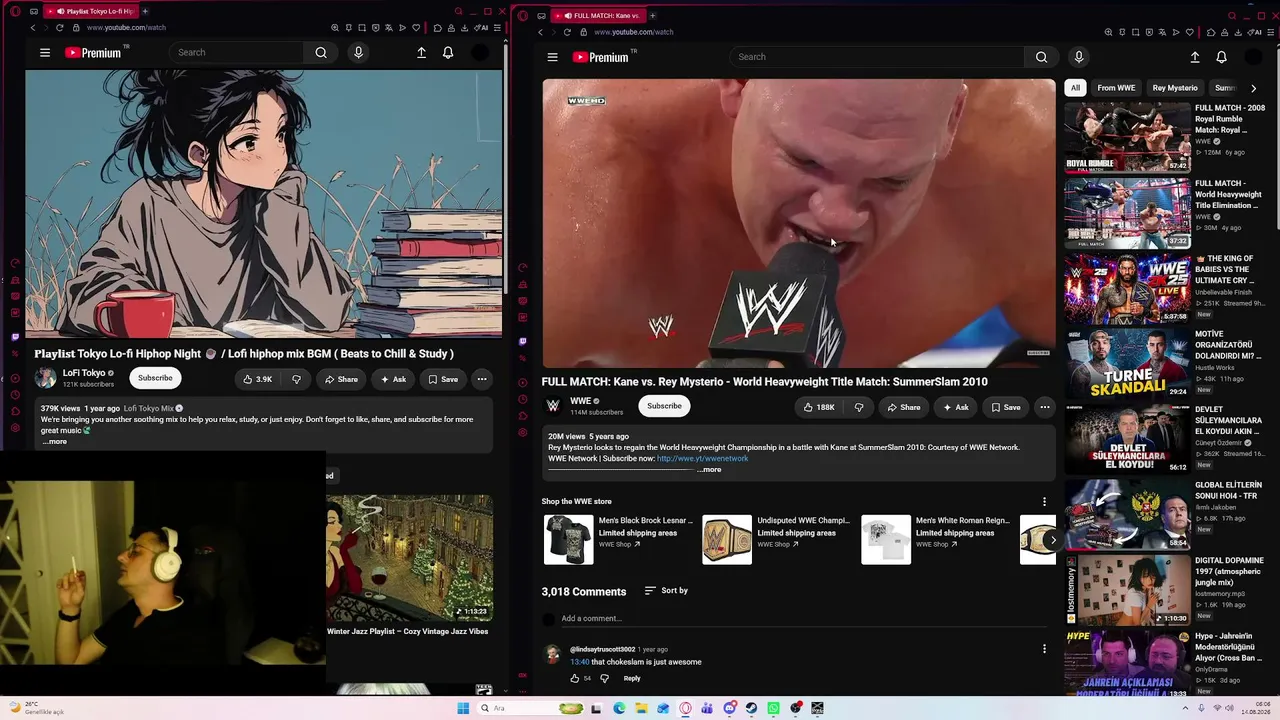This screenshot has width=1280, height=720.
Task: Subscribe to the WWE channel
Action: click(664, 406)
